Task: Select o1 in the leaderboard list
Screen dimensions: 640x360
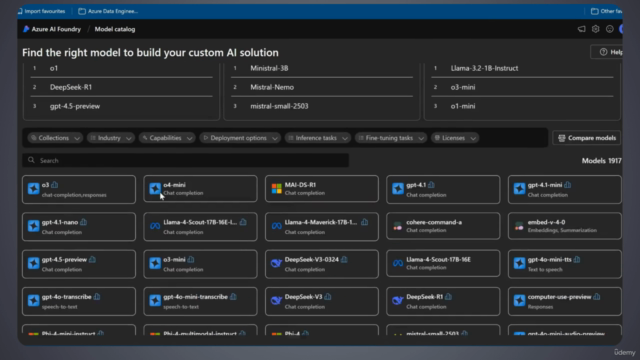Action: pyautogui.click(x=54, y=68)
